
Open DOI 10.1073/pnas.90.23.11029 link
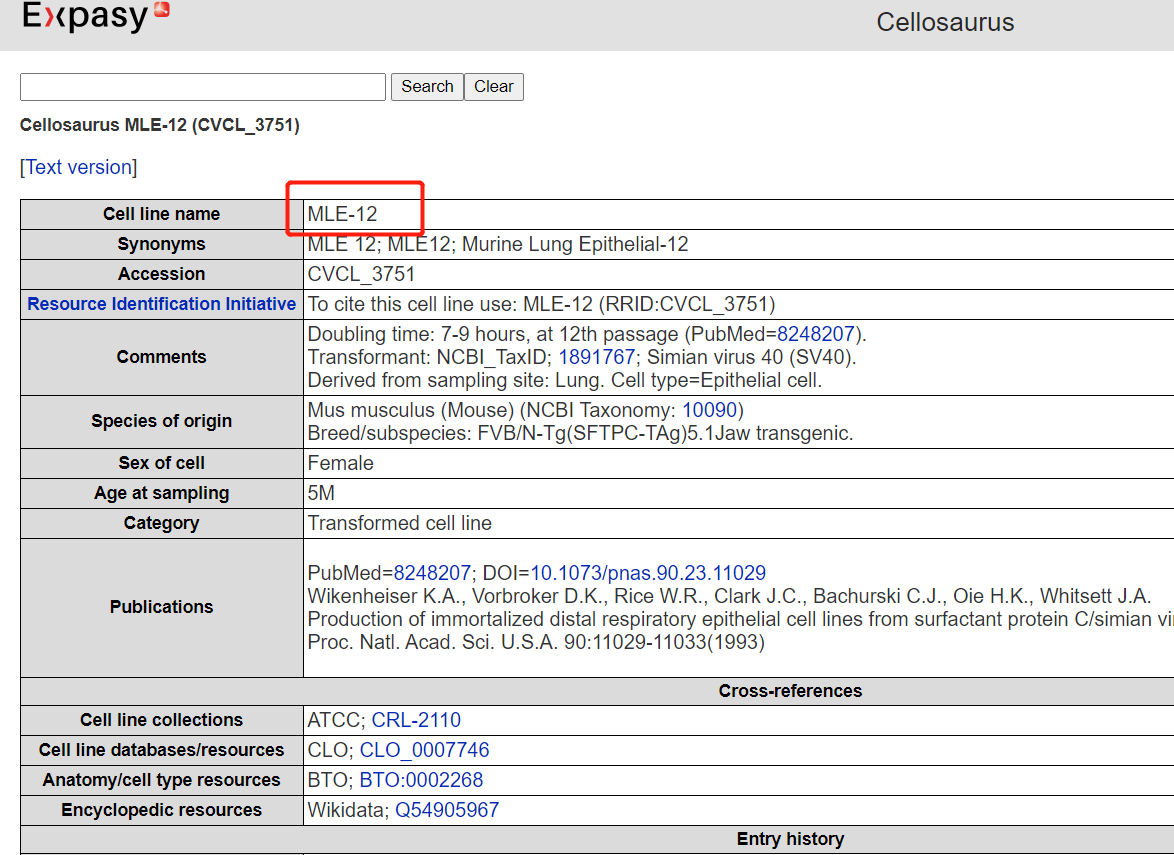(x=648, y=573)
